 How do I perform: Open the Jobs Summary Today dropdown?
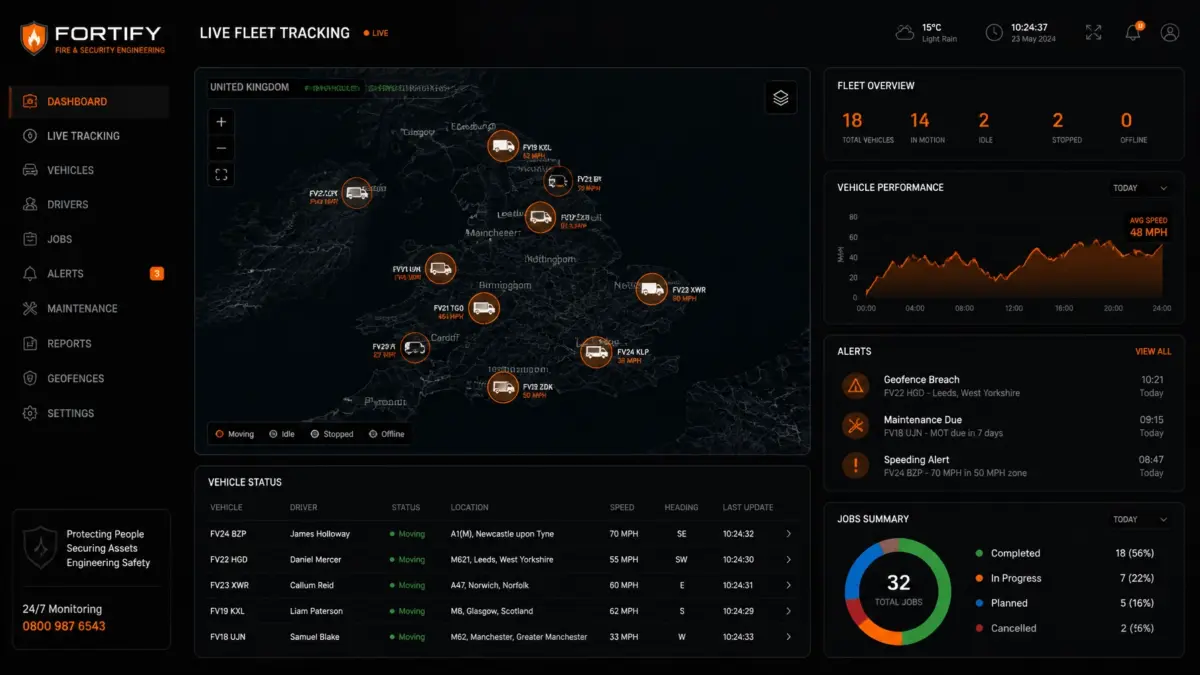[1140, 519]
